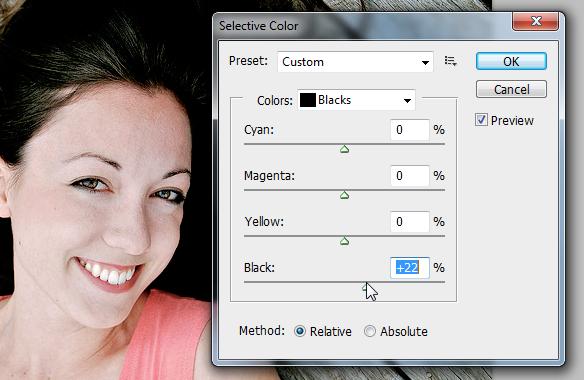Cancel the Selective Color dialog
This screenshot has width=584, height=380.
tap(511, 89)
